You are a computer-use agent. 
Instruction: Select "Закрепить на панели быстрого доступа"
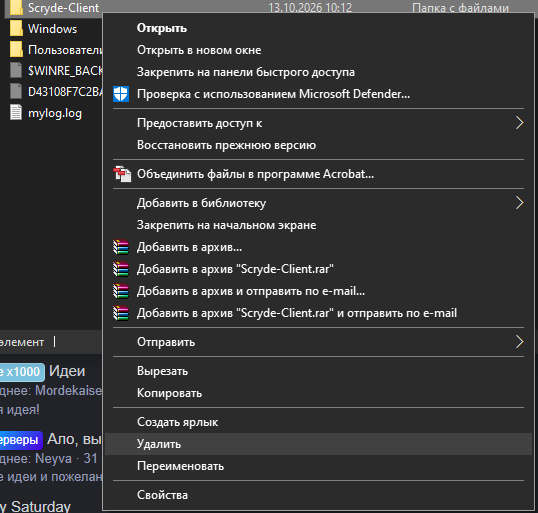[x=318, y=72]
